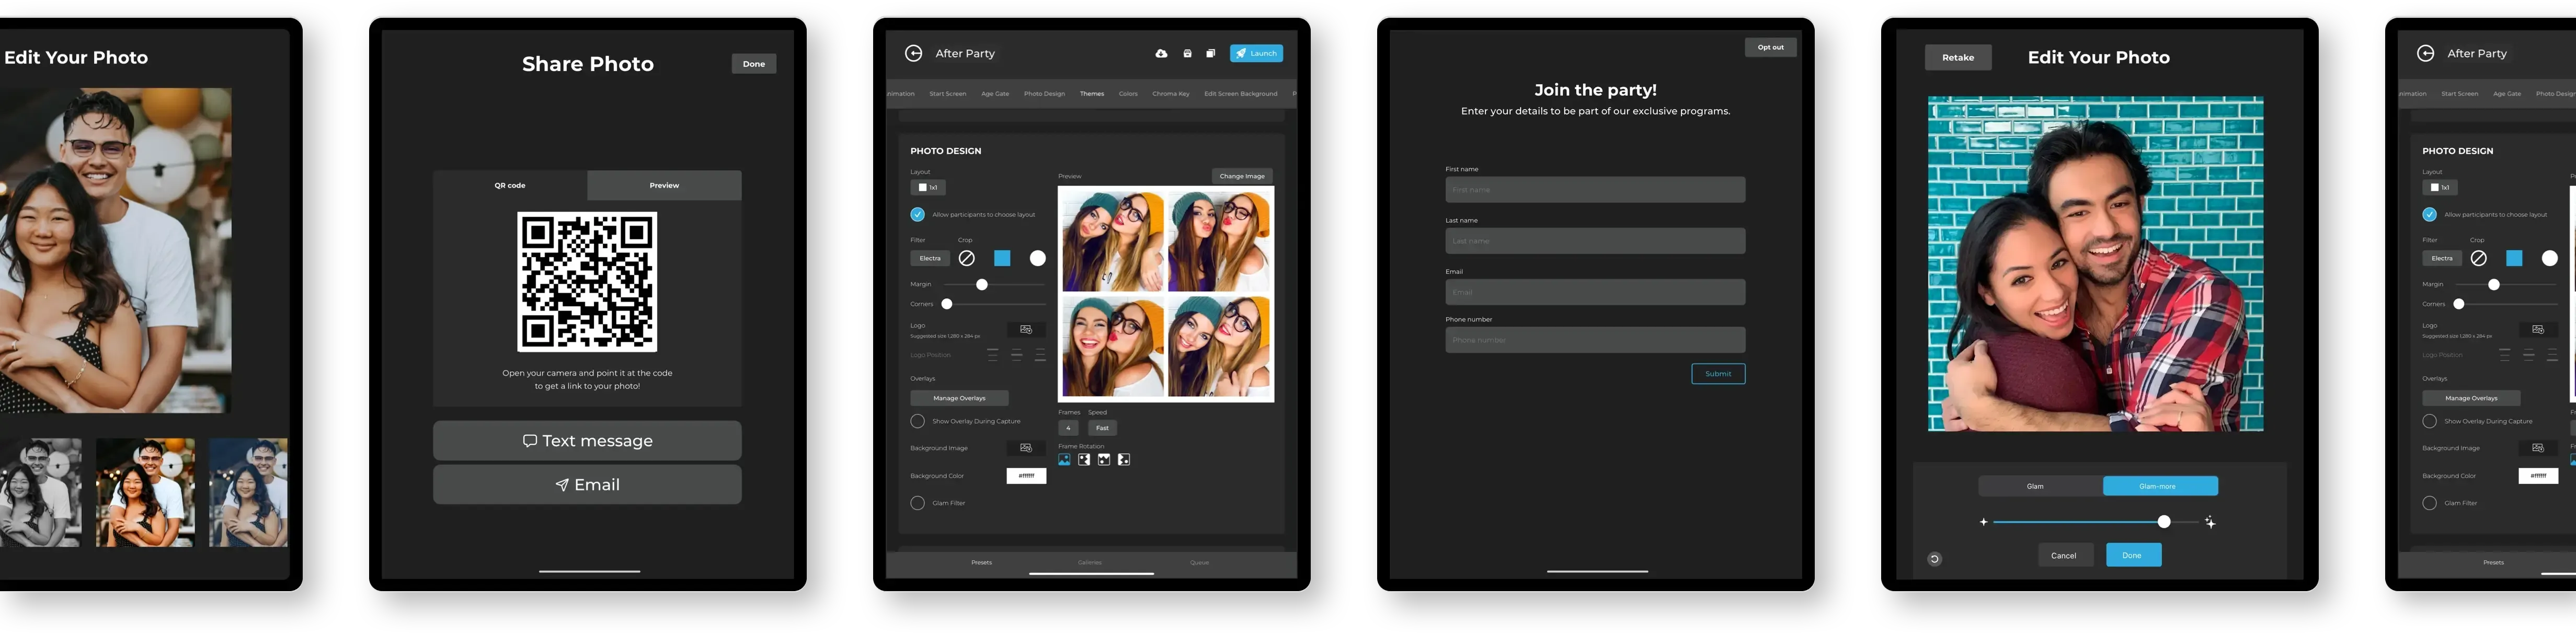
Task: Click the printer-style icon left of Launch
Action: click(x=1187, y=54)
